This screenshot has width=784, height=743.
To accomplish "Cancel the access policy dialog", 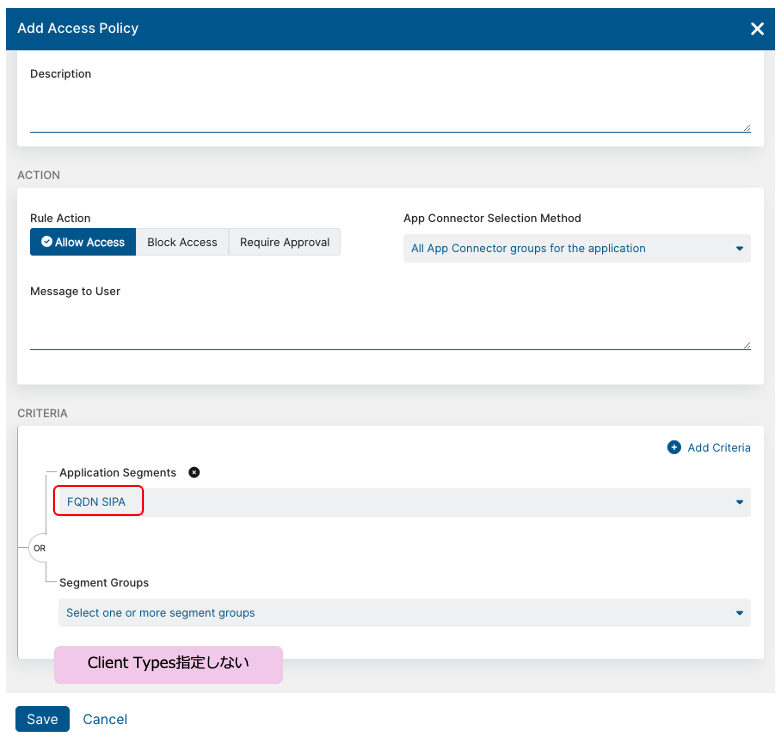I will click(x=105, y=719).
